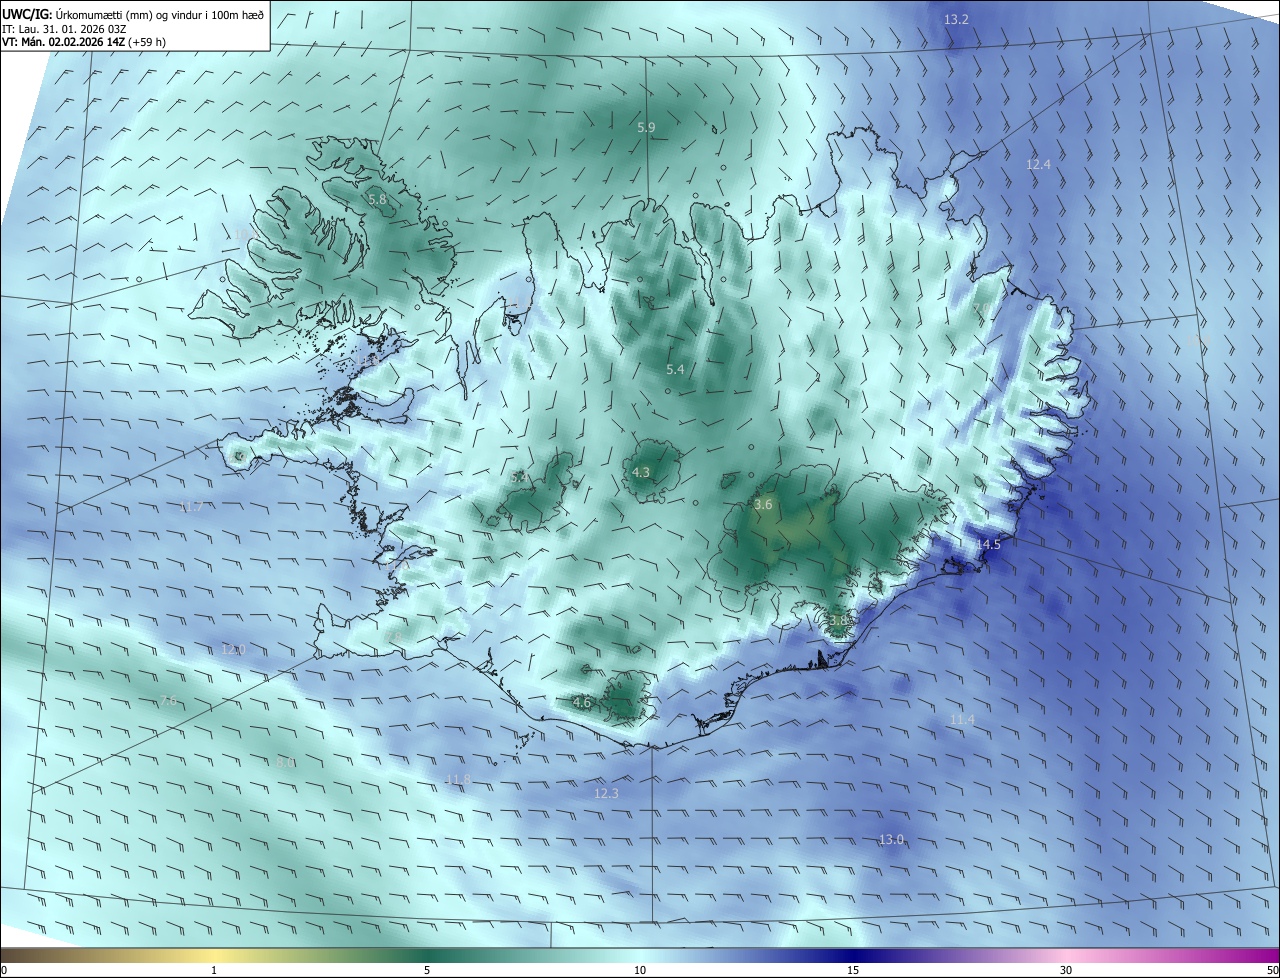The height and width of the screenshot is (978, 1280).
Task: Select the initial time line 'IT: Lau. 31. 01. 2026 03Z'
Action: tap(64, 29)
